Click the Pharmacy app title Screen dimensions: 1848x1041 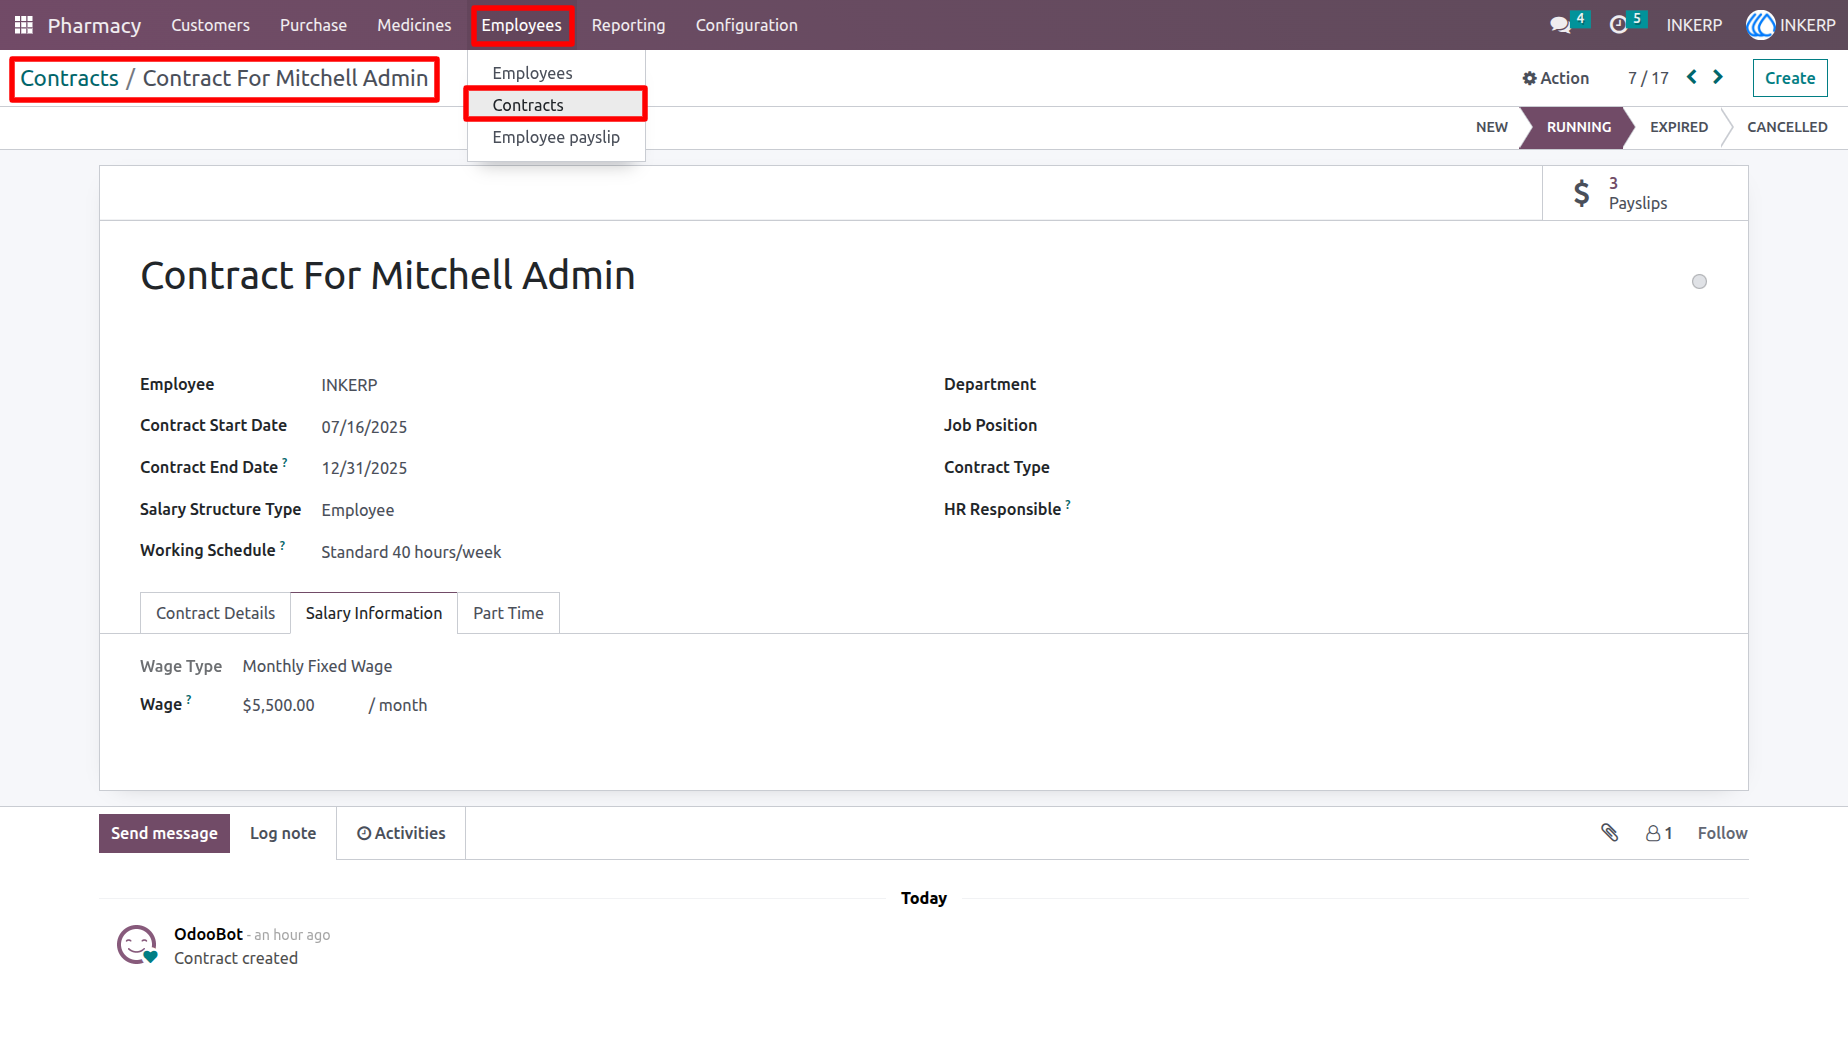click(94, 25)
